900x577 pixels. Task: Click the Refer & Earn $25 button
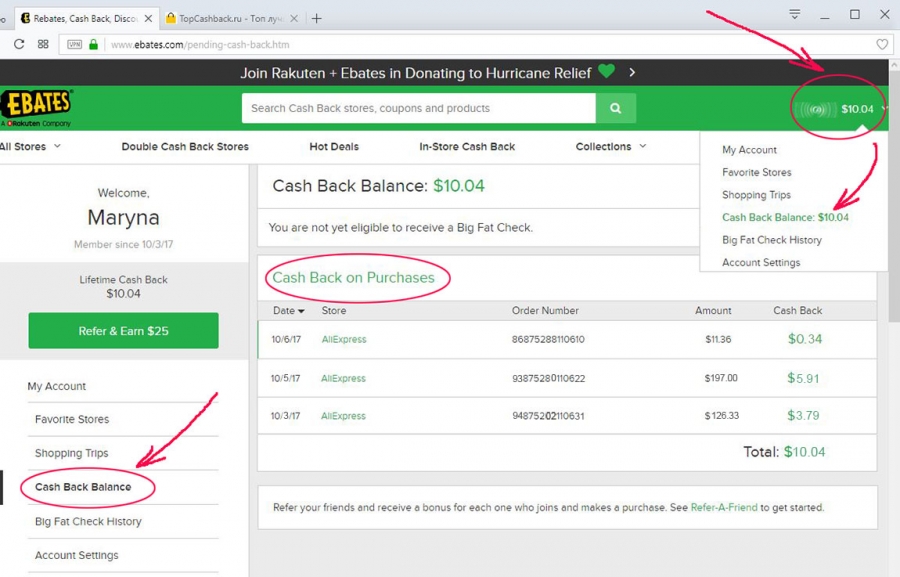[x=123, y=331]
